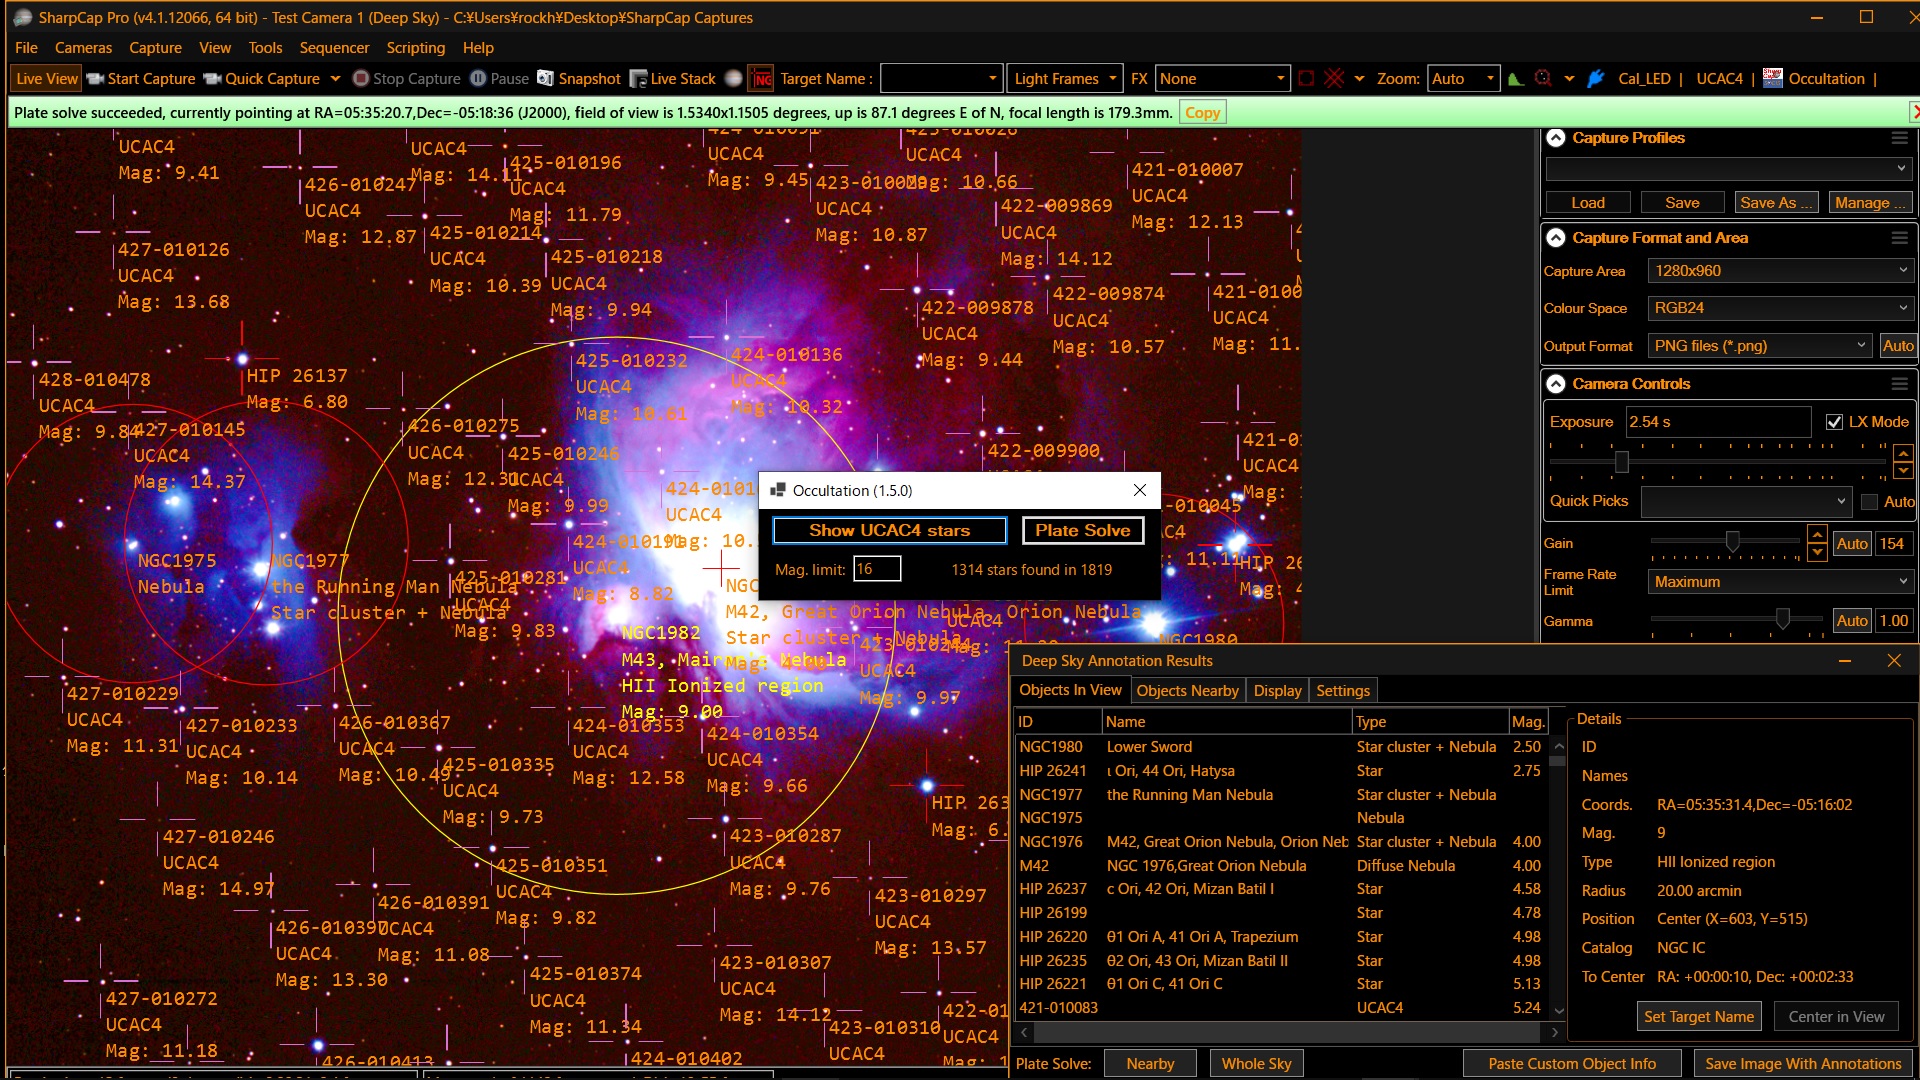
Task: Toggle the Quick Picks Auto checkbox
Action: 1869,502
